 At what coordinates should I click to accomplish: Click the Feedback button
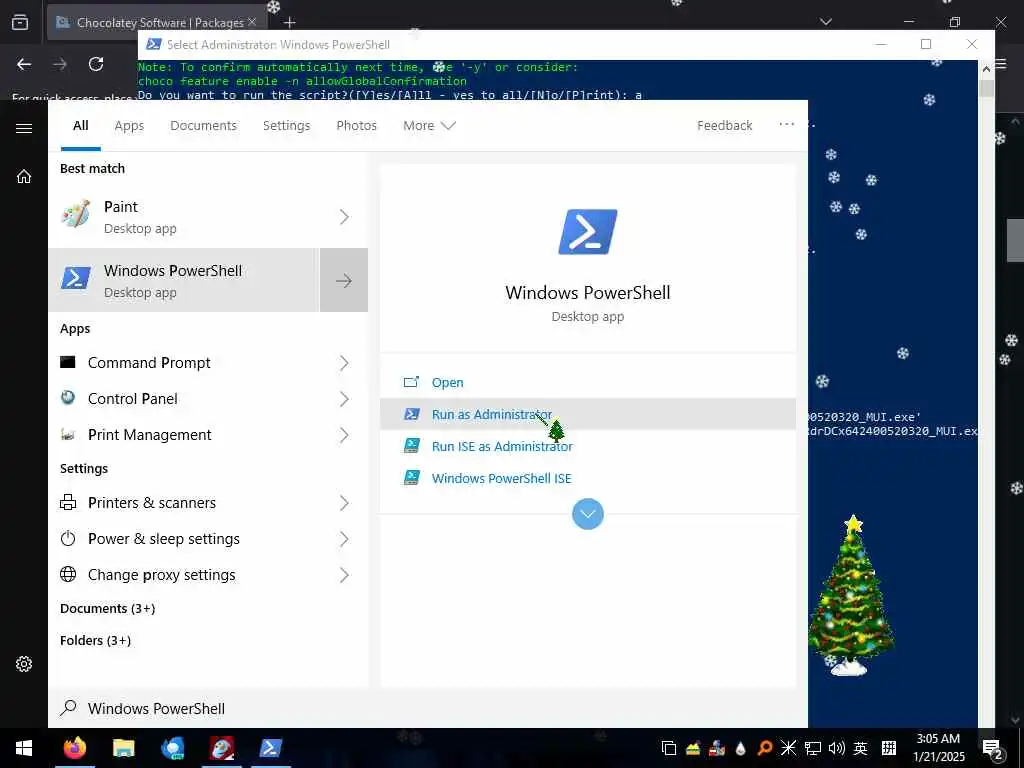724,125
